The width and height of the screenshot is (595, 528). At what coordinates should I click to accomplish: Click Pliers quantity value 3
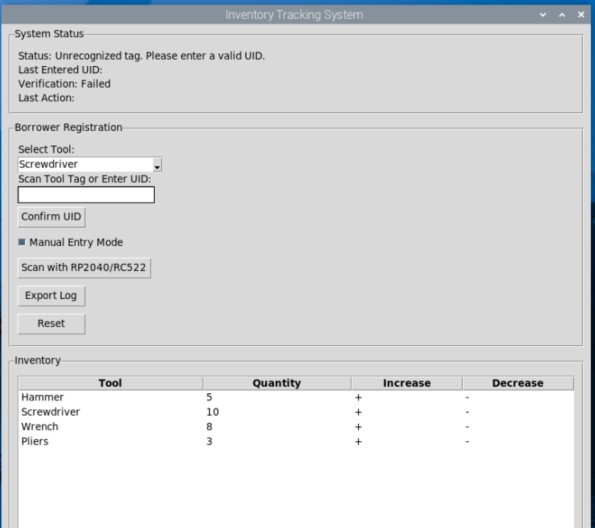(209, 442)
